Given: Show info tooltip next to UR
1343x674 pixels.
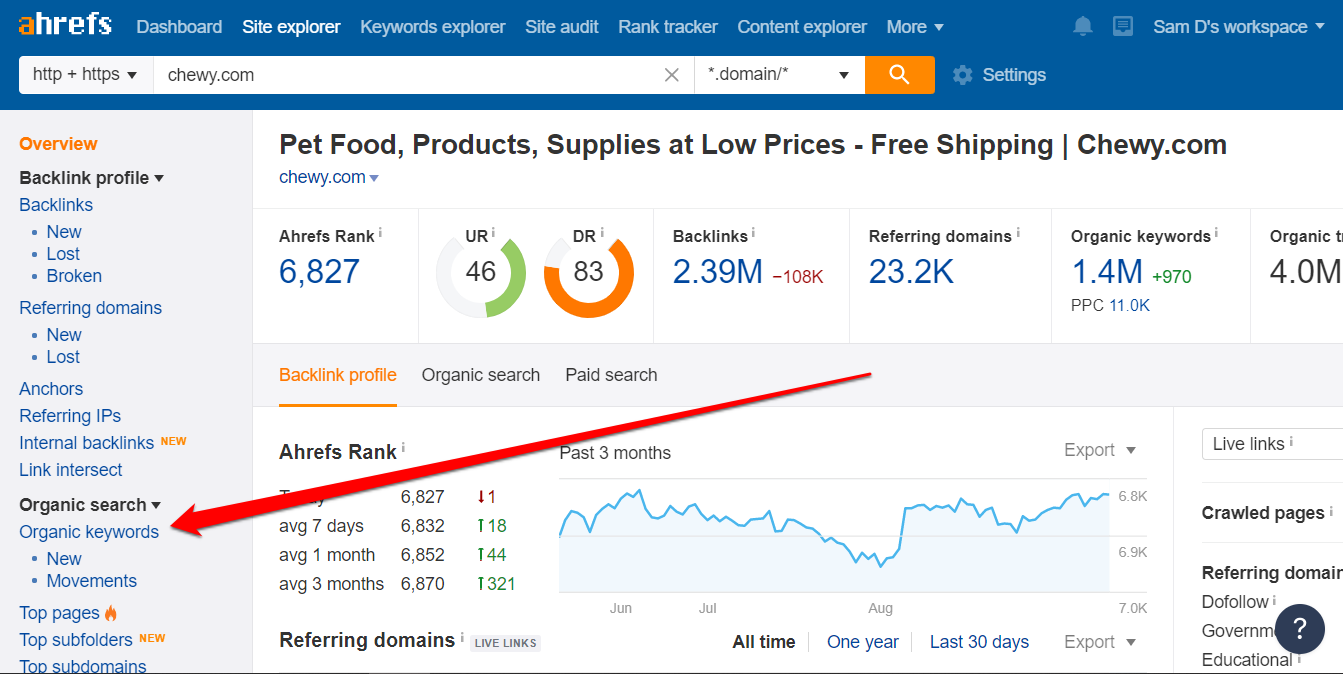Looking at the screenshot, I should pos(493,233).
